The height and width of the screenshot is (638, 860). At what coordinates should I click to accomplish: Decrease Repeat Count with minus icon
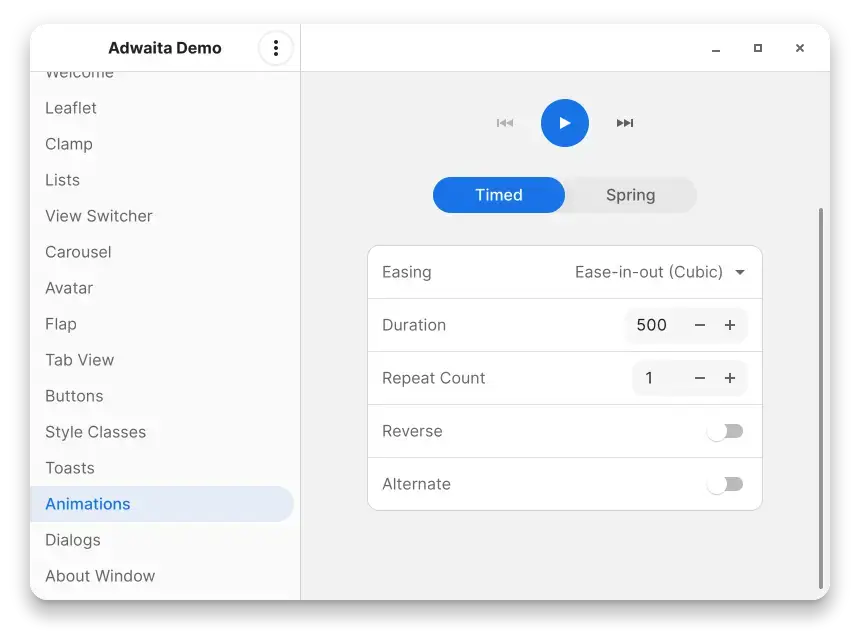(x=700, y=378)
